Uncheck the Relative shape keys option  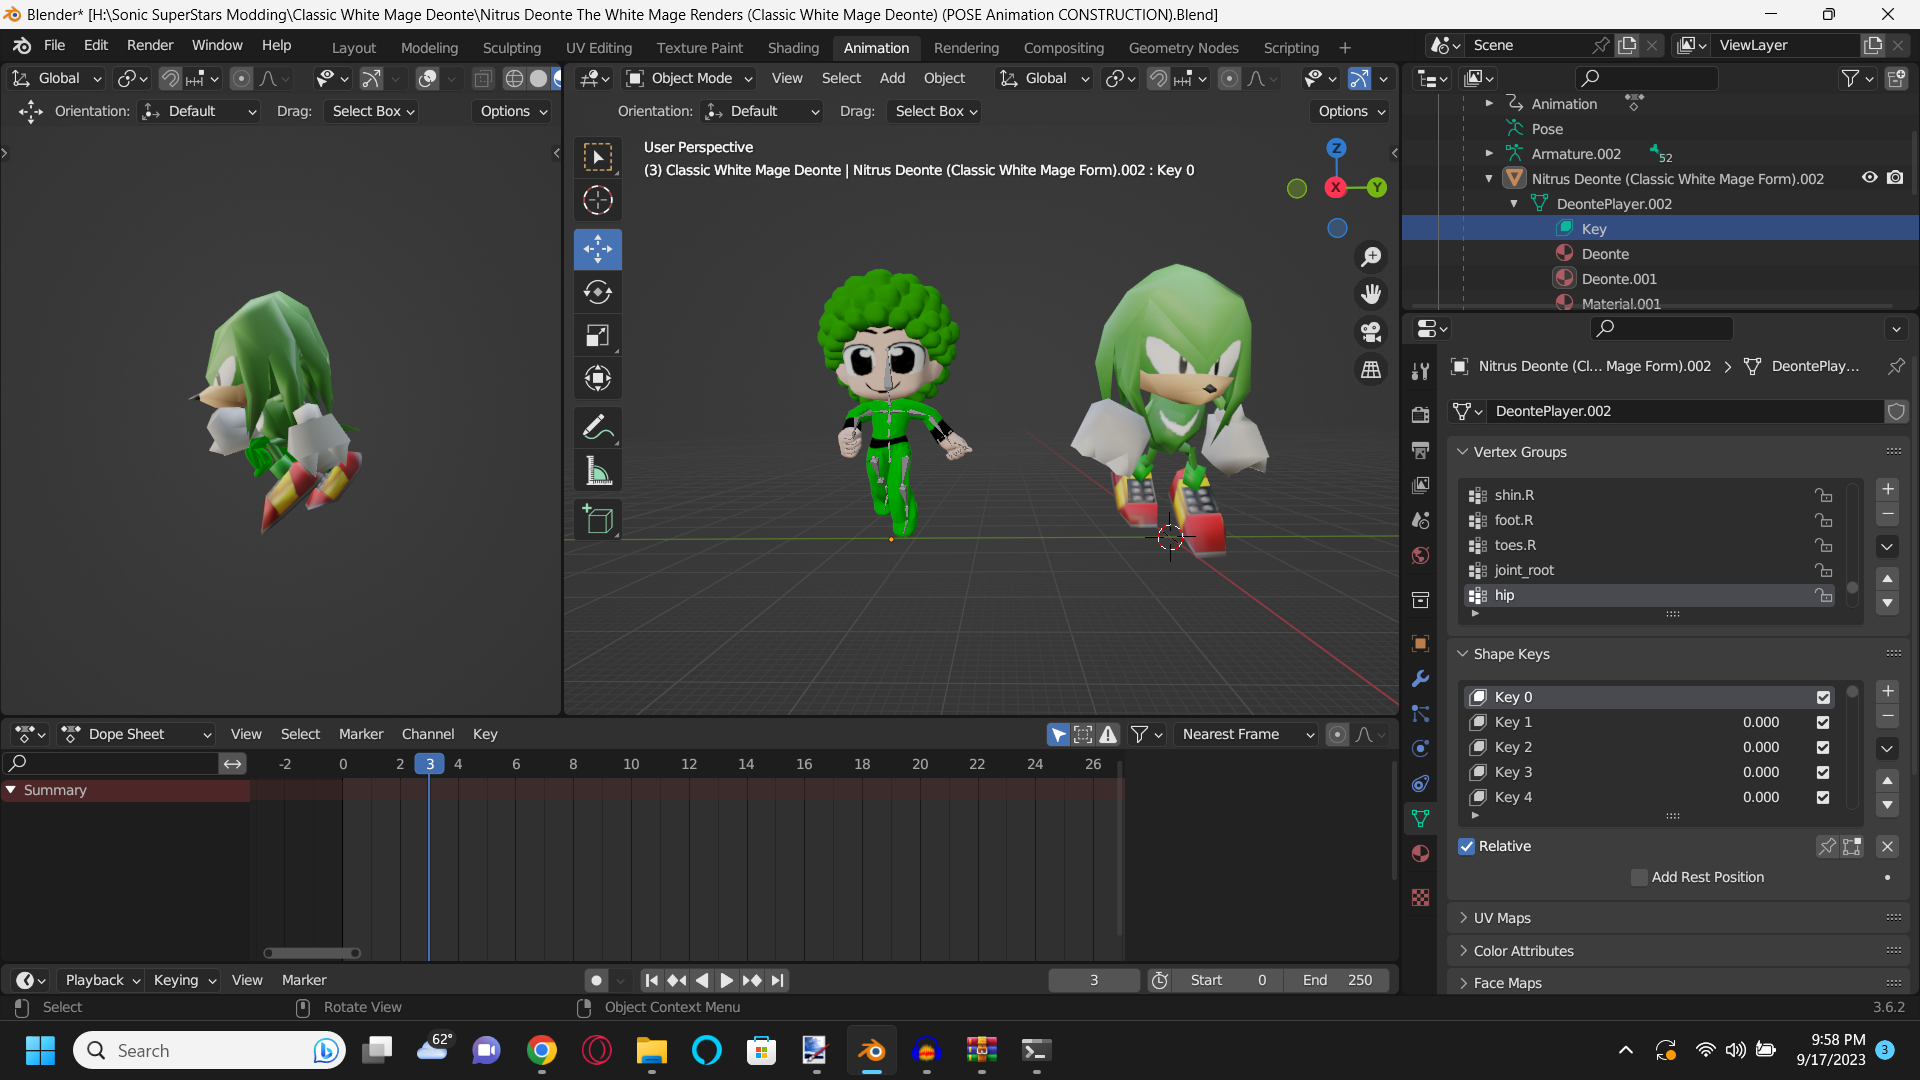1467,846
